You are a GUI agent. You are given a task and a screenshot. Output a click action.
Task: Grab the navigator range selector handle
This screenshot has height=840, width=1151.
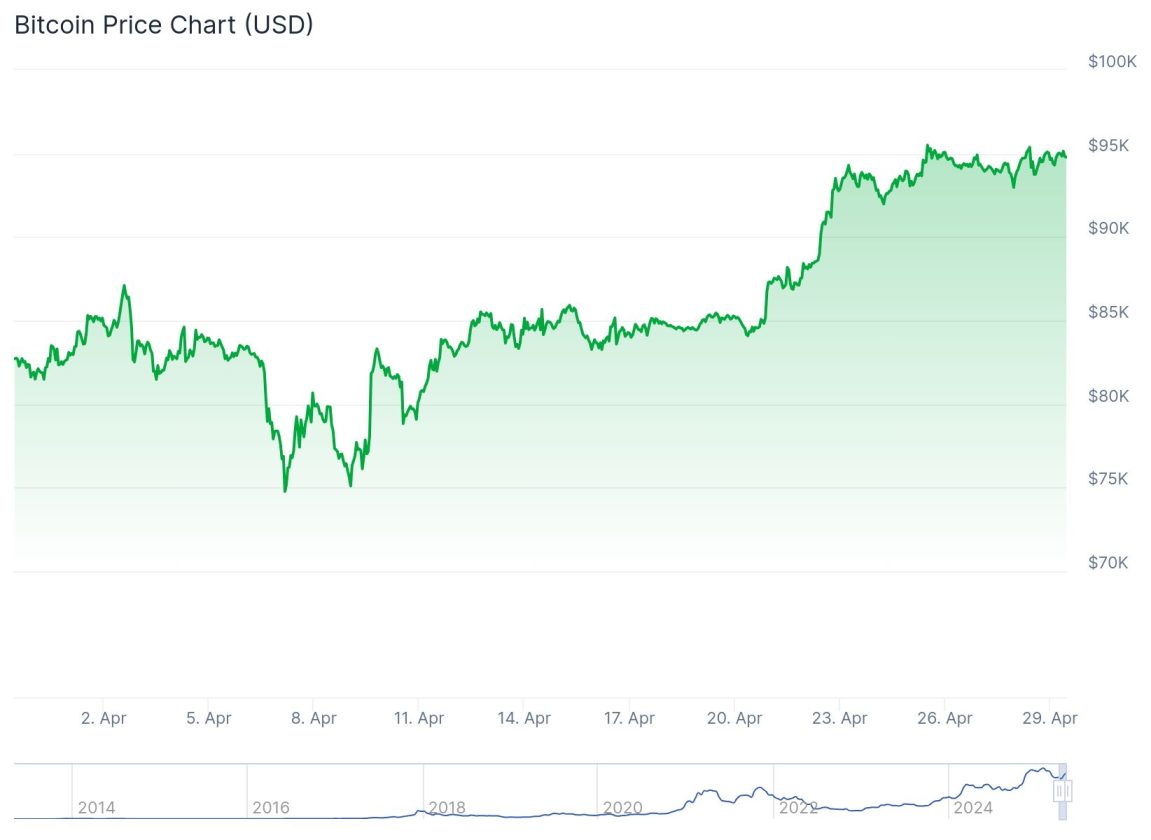(x=1062, y=791)
